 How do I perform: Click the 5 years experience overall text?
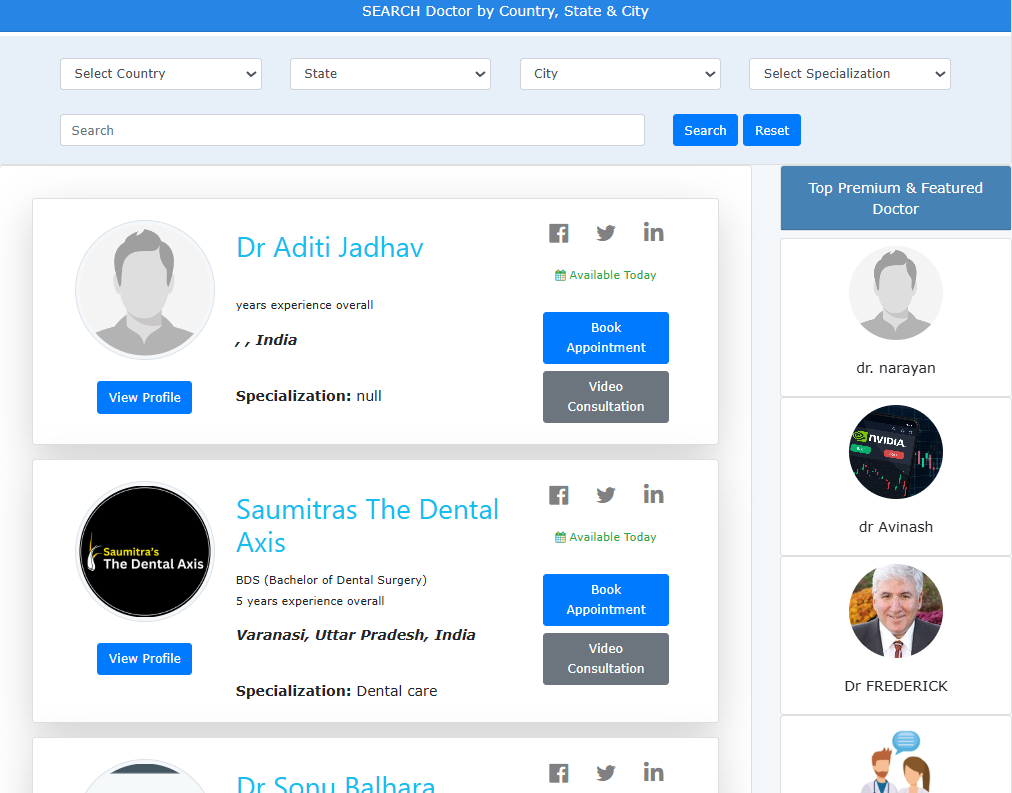pyautogui.click(x=310, y=601)
